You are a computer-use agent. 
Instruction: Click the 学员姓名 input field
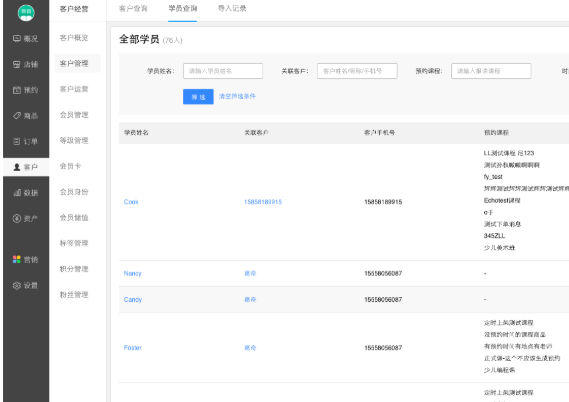[223, 71]
